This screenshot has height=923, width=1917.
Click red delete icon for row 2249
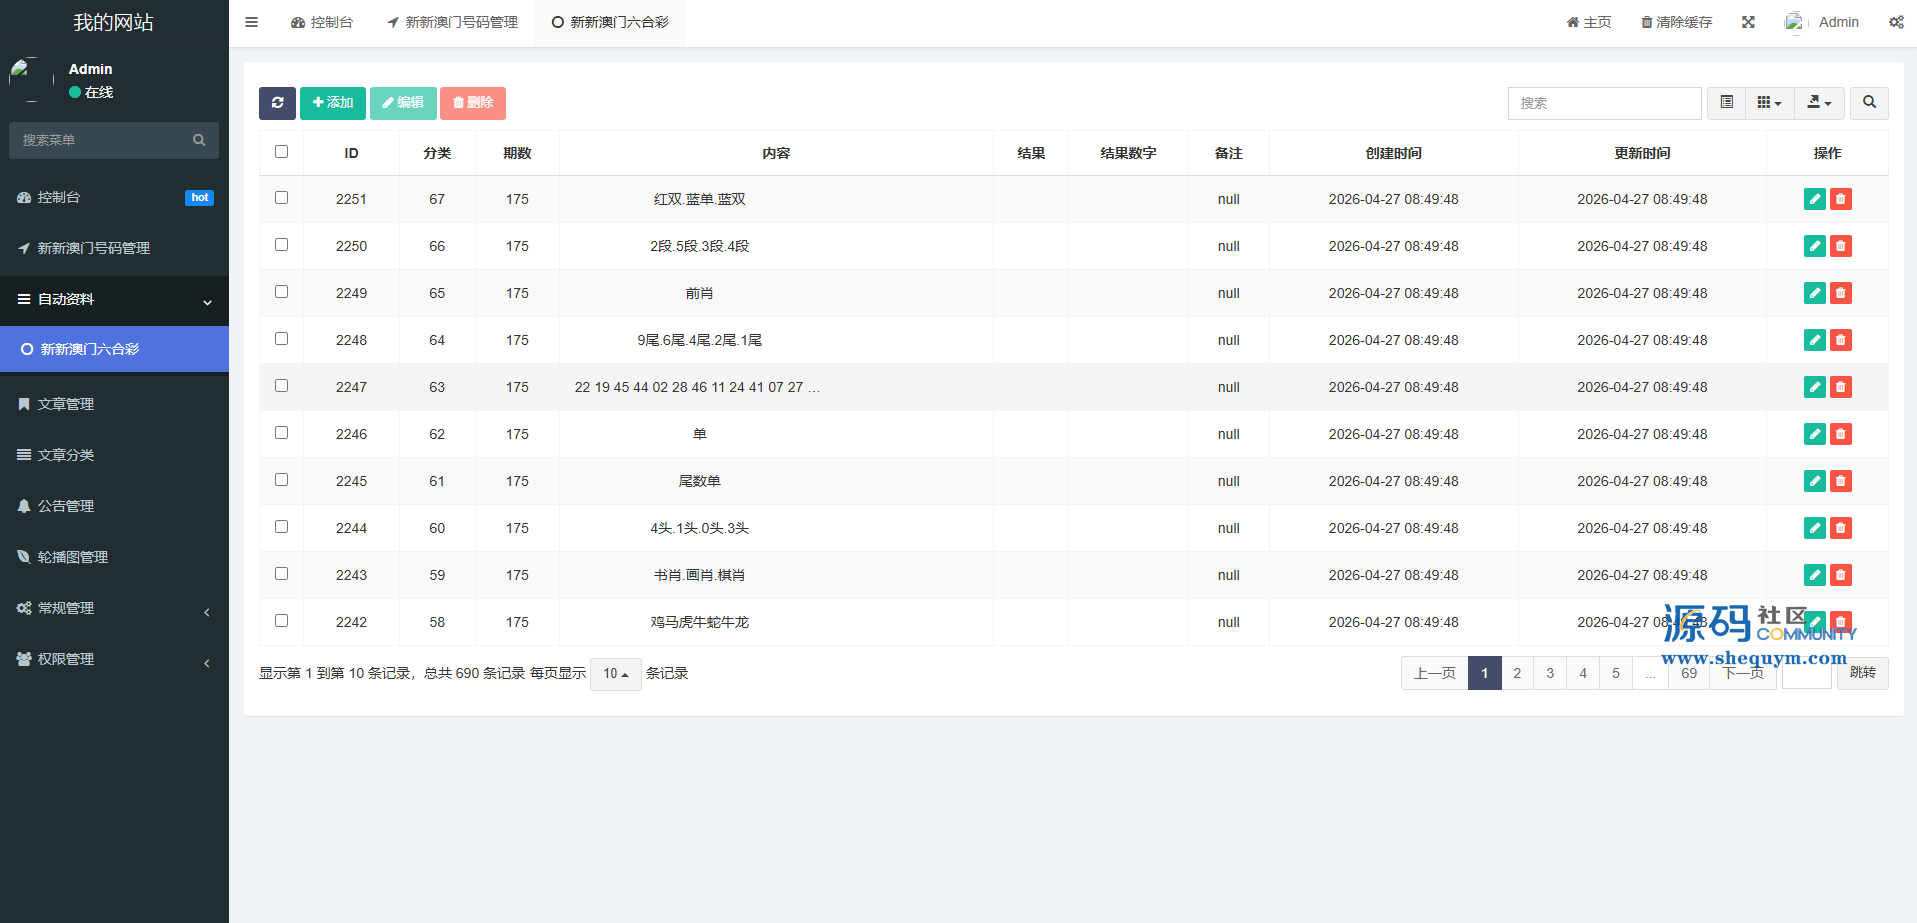coord(1840,293)
